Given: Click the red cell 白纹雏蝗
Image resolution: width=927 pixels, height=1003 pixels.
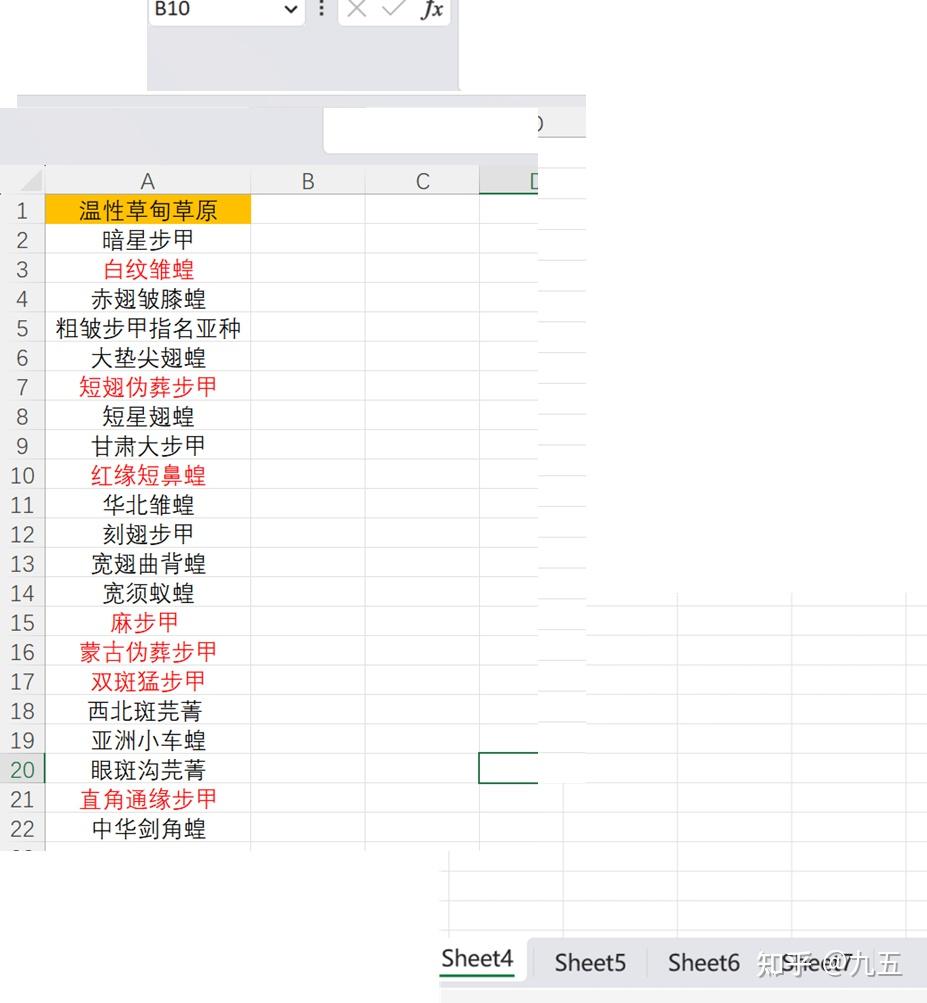Looking at the screenshot, I should [147, 269].
